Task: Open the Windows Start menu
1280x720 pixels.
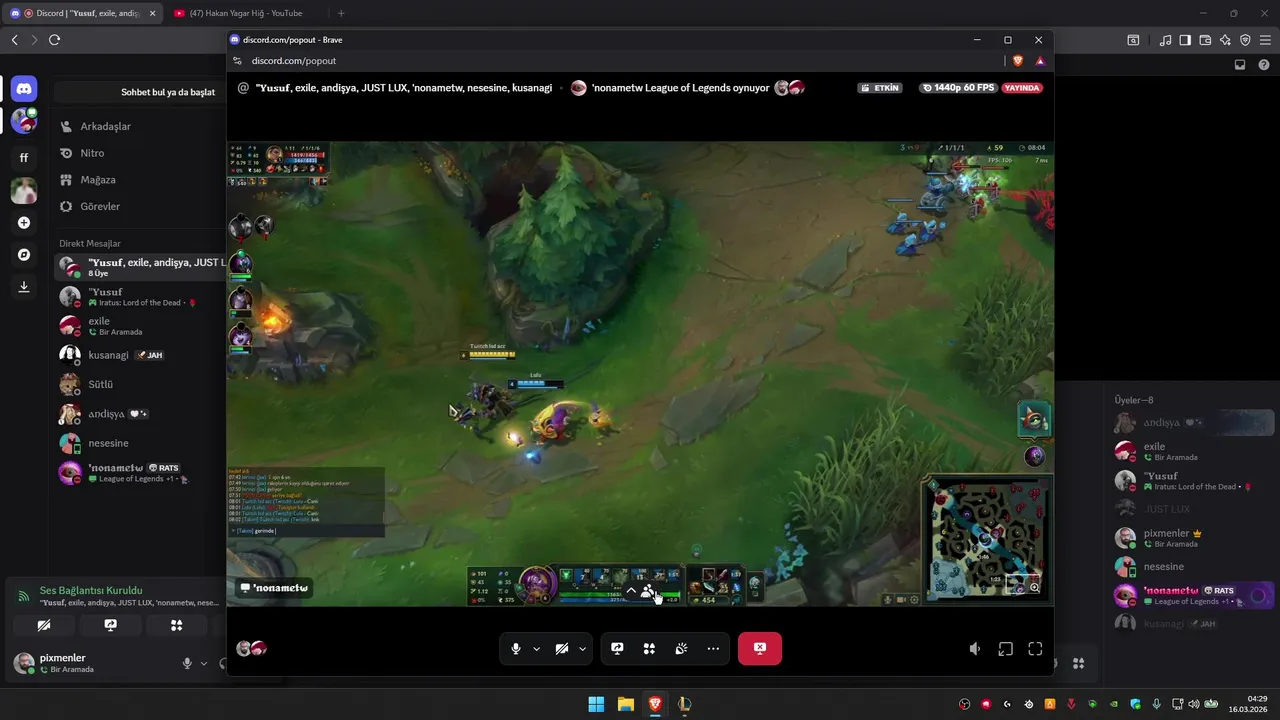Action: pos(596,704)
